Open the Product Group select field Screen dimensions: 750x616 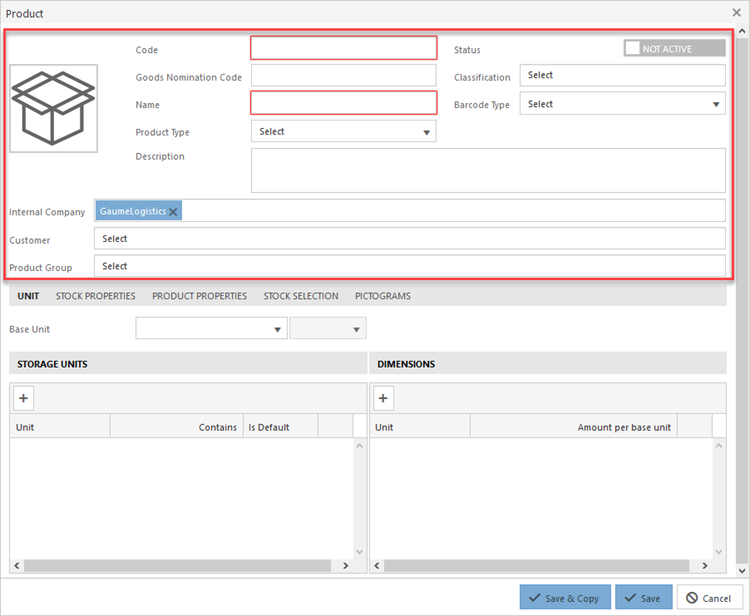click(x=409, y=266)
